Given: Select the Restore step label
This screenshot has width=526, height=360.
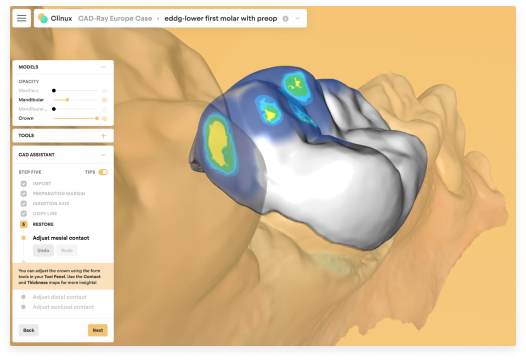Looking at the screenshot, I should [x=43, y=224].
